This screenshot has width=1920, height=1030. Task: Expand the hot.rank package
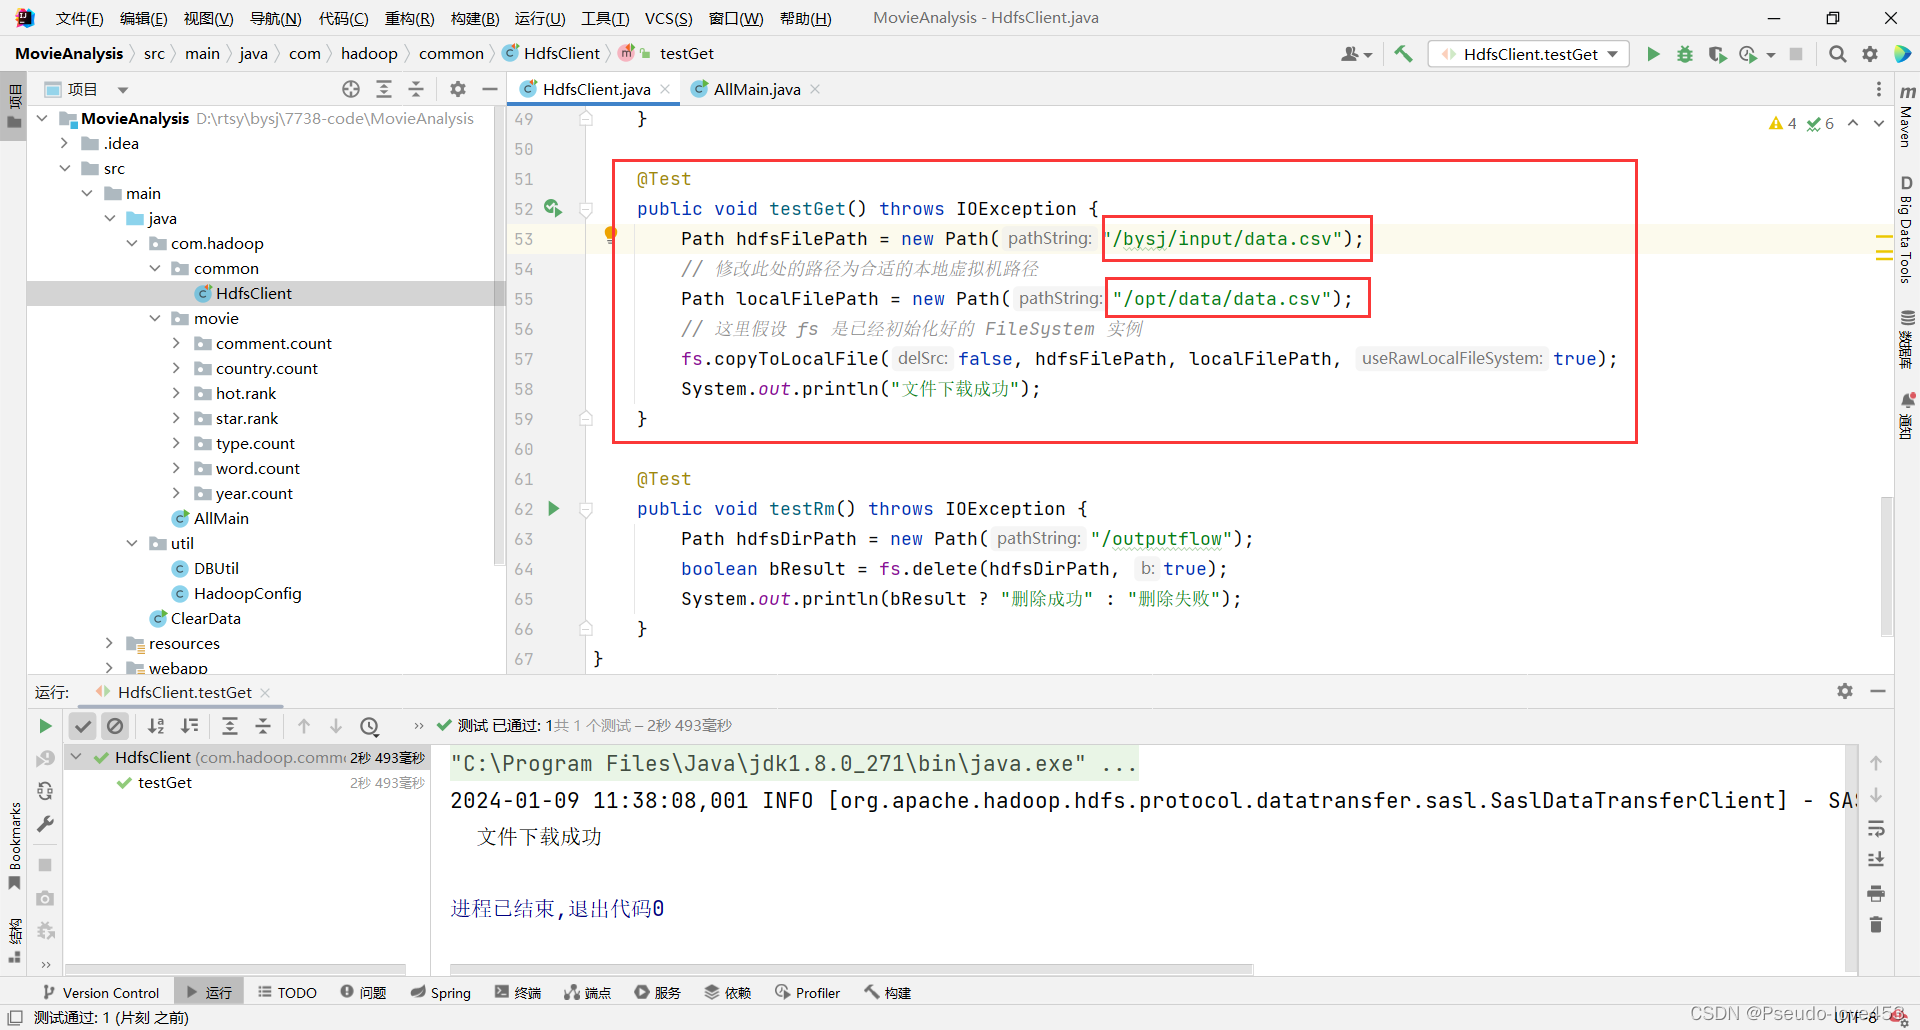click(177, 393)
